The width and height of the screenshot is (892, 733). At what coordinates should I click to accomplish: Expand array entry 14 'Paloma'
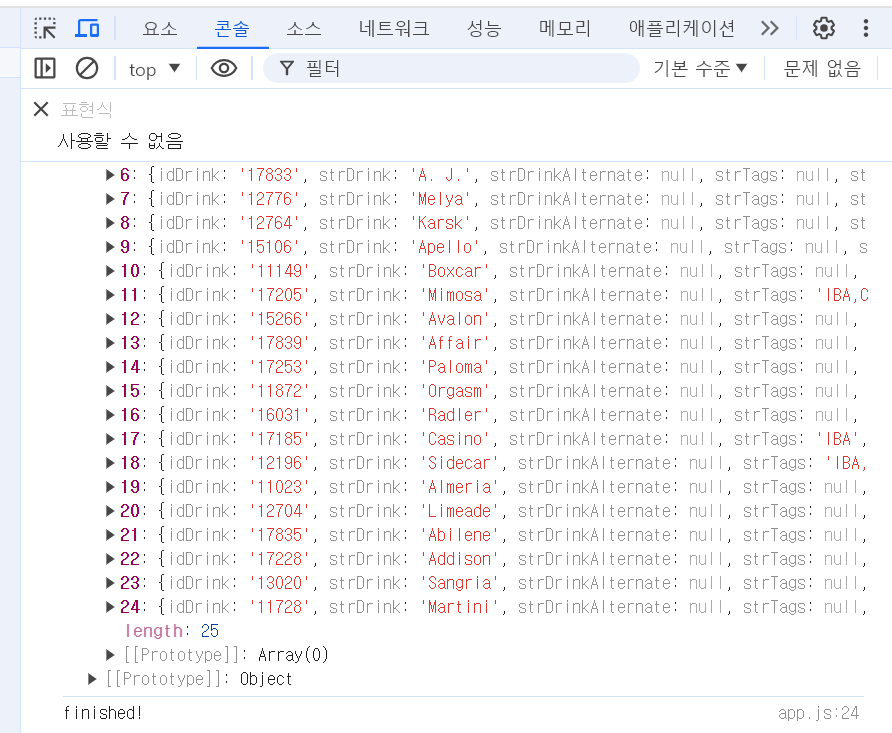pos(110,367)
